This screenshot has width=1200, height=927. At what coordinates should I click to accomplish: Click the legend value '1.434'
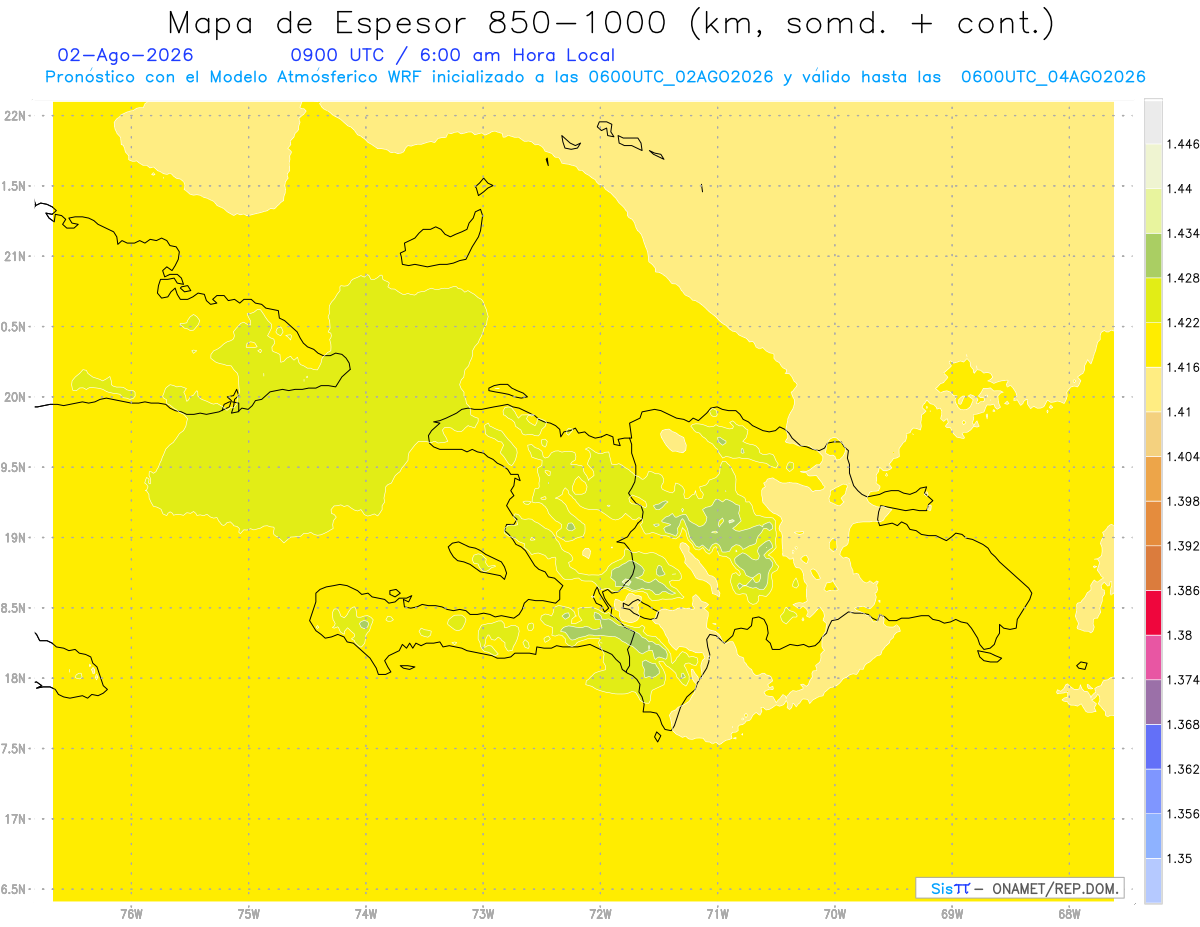pyautogui.click(x=1183, y=233)
